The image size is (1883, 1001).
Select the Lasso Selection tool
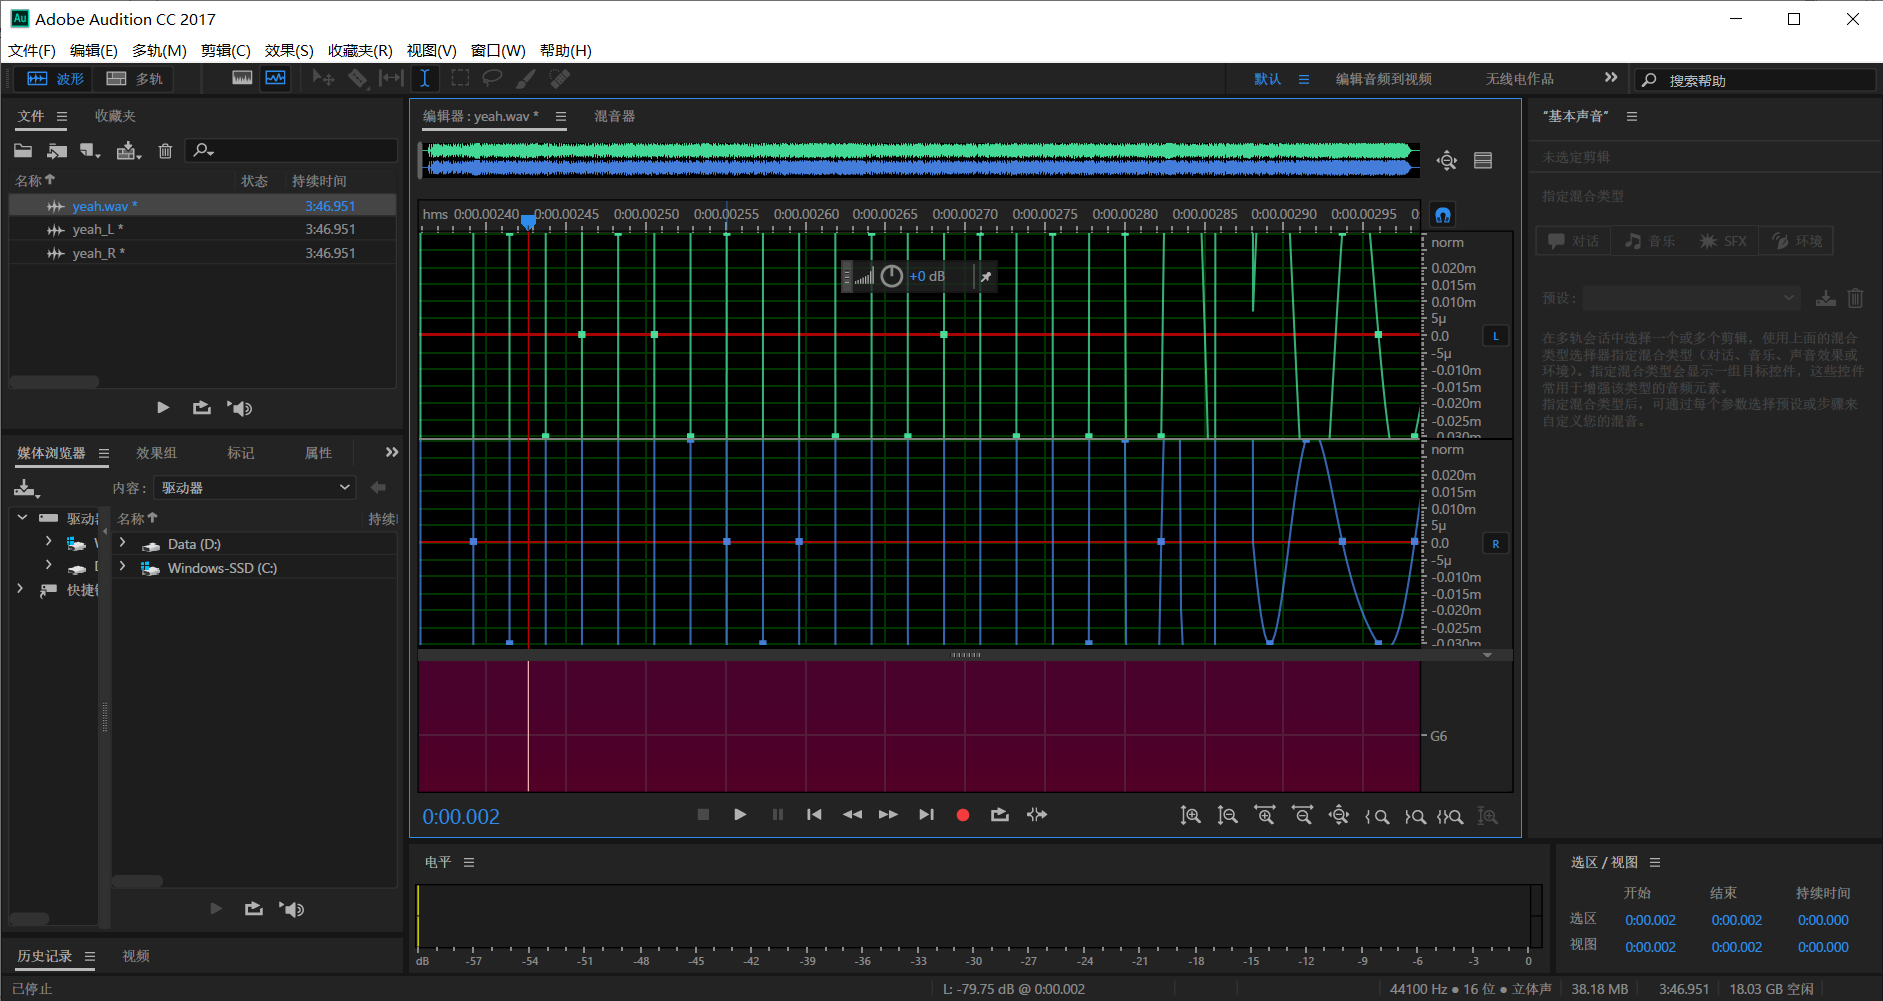(x=492, y=78)
